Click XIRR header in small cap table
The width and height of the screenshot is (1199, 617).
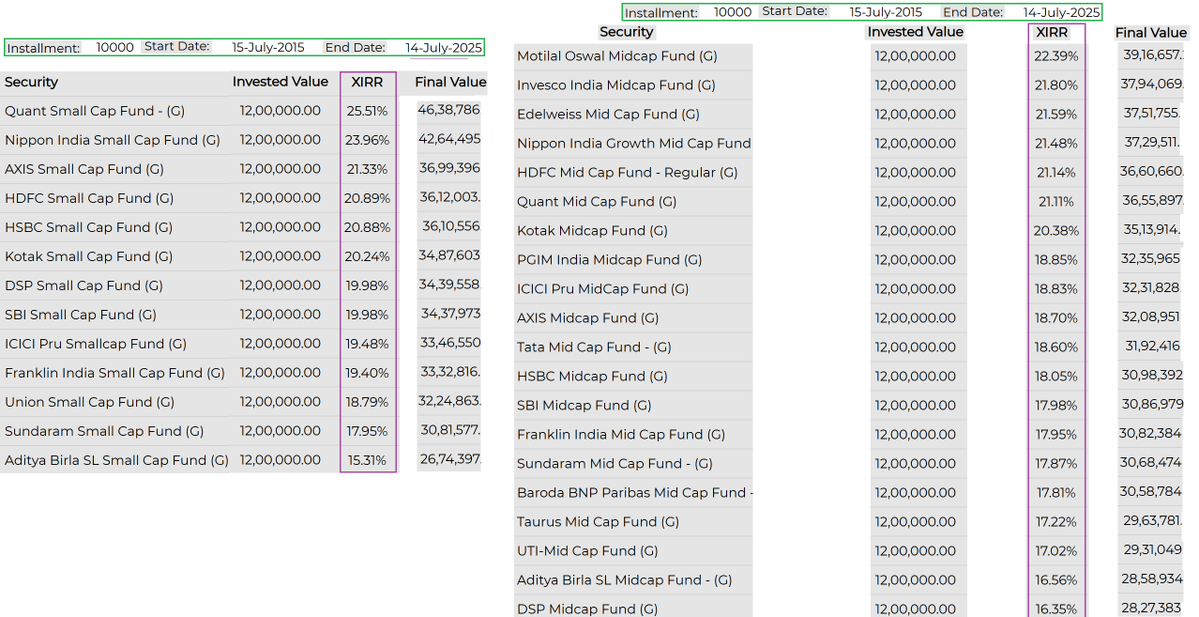(x=367, y=82)
